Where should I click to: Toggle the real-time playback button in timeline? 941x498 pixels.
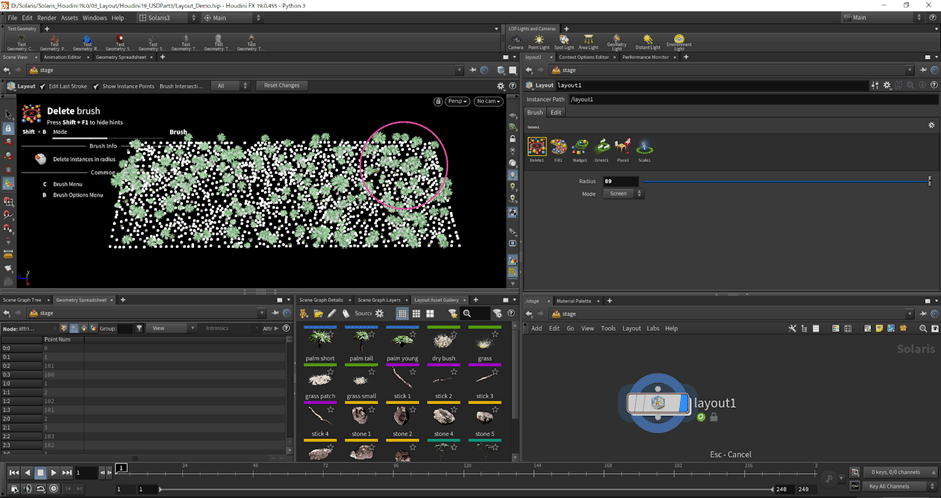[53, 488]
